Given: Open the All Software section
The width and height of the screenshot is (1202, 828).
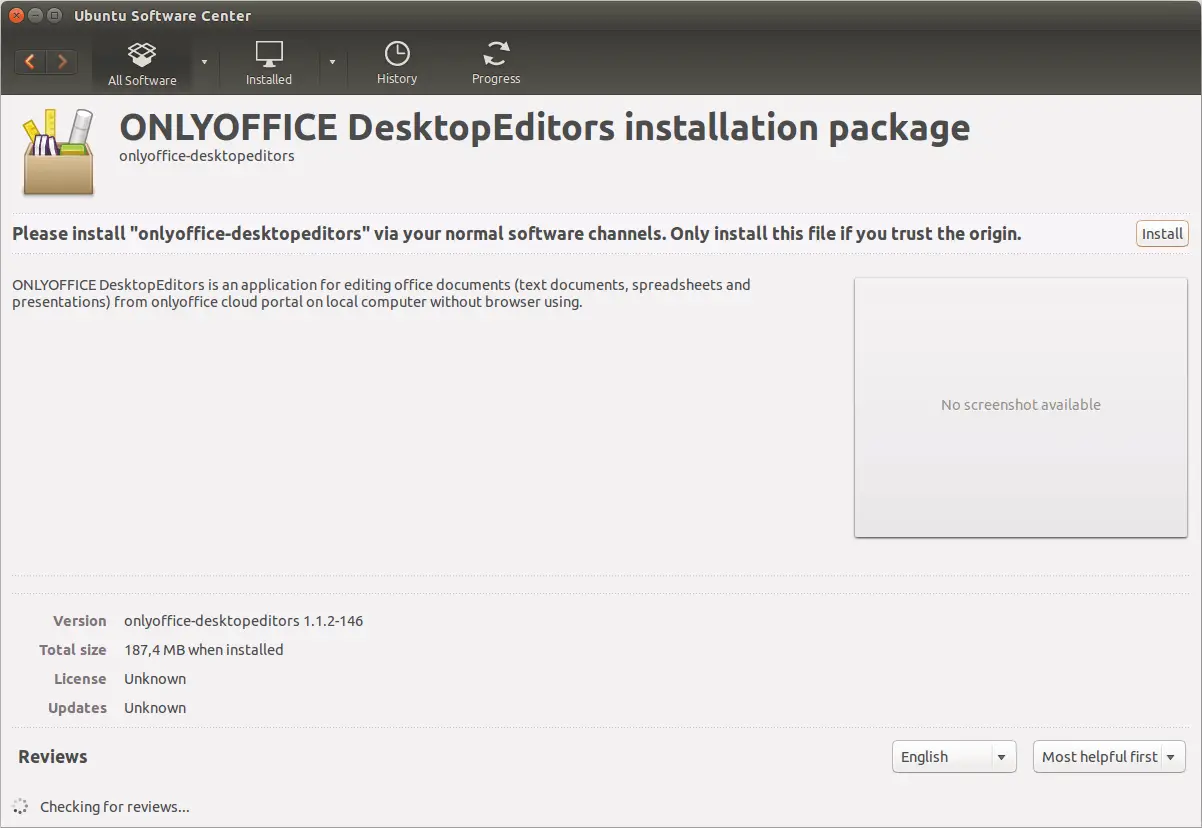Looking at the screenshot, I should tap(142, 64).
